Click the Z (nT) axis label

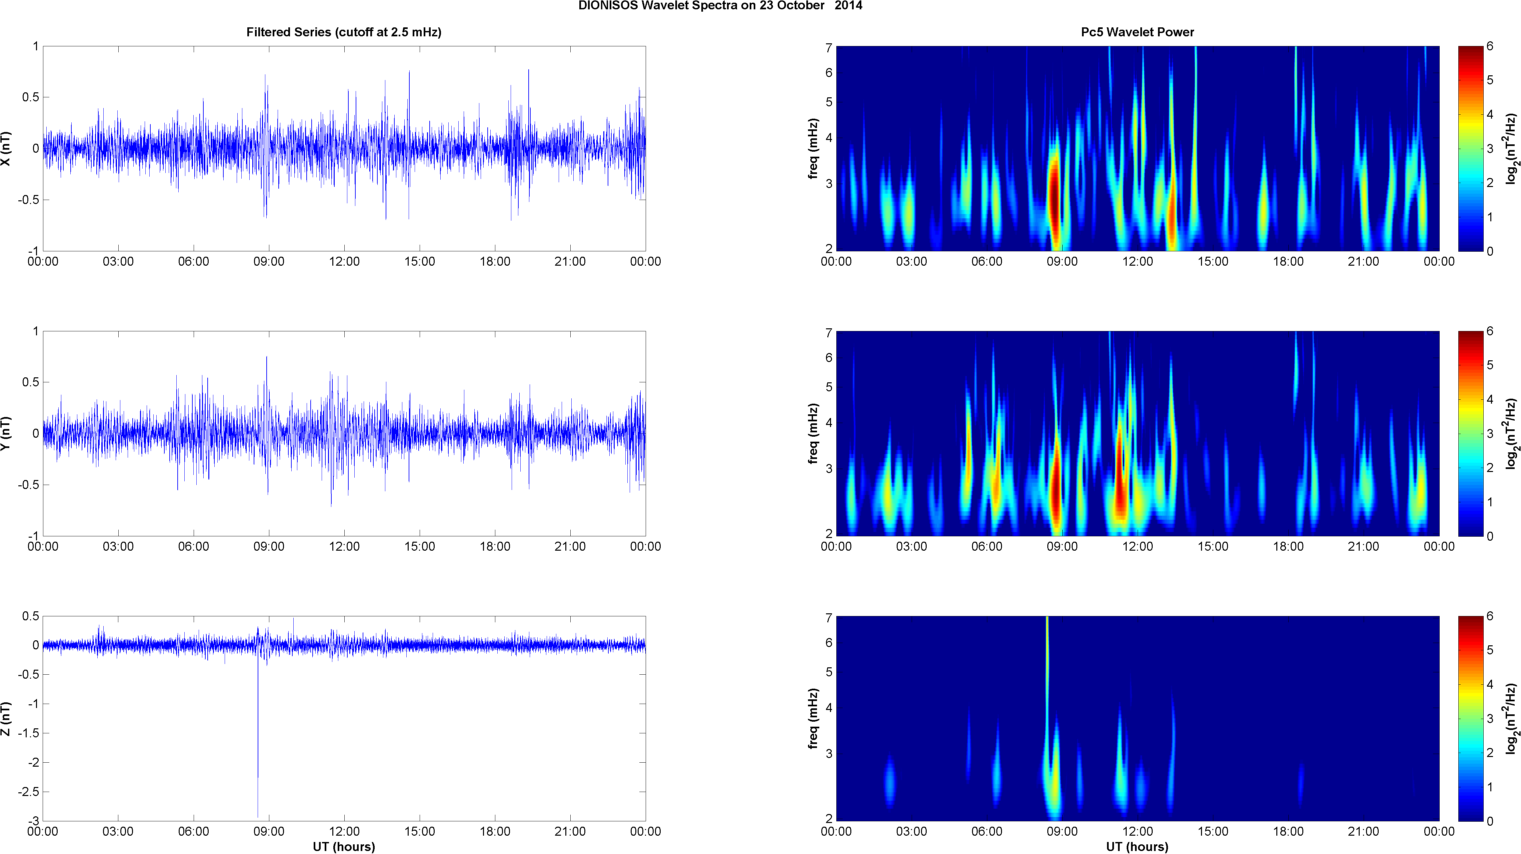7,718
